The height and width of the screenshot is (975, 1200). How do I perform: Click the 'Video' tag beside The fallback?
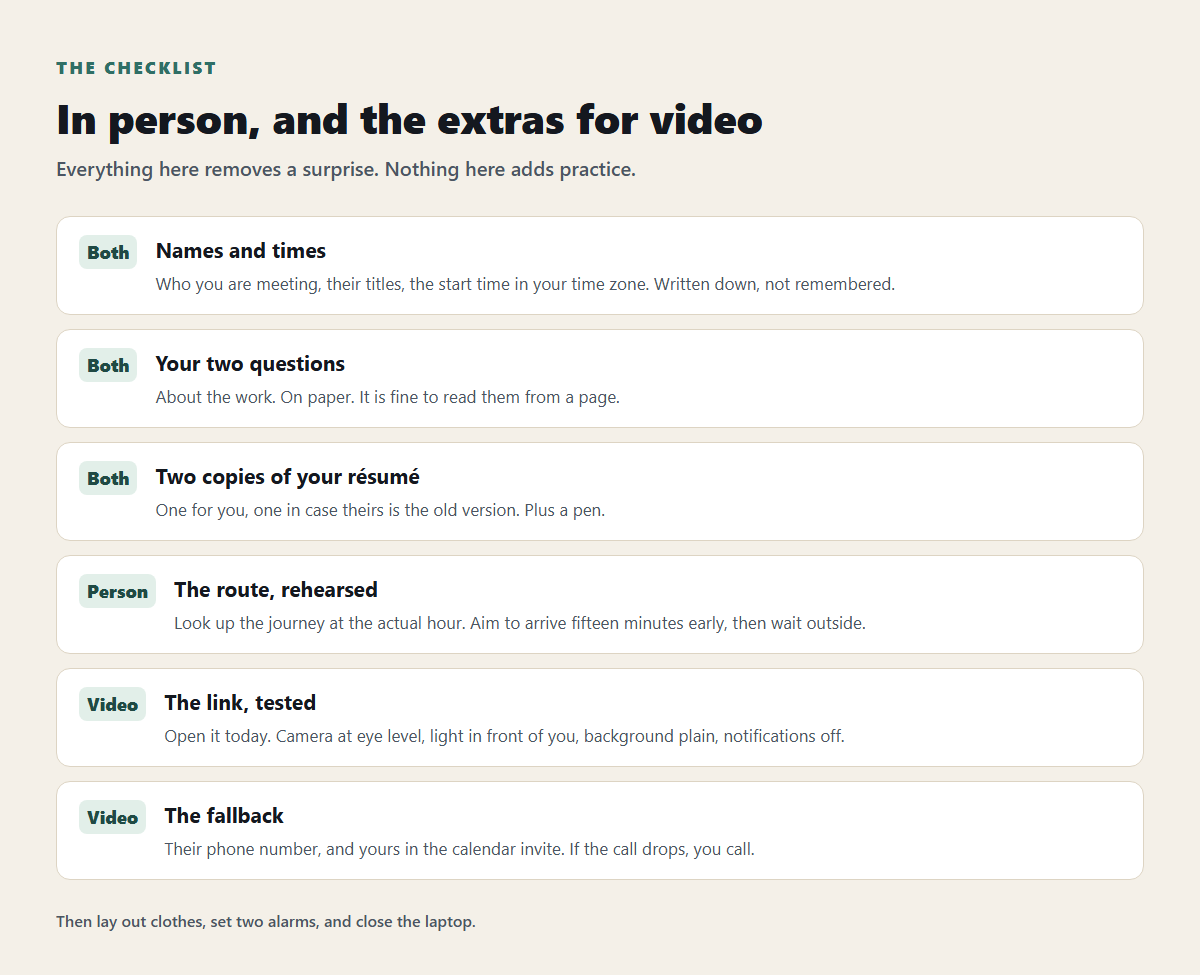pyautogui.click(x=112, y=817)
